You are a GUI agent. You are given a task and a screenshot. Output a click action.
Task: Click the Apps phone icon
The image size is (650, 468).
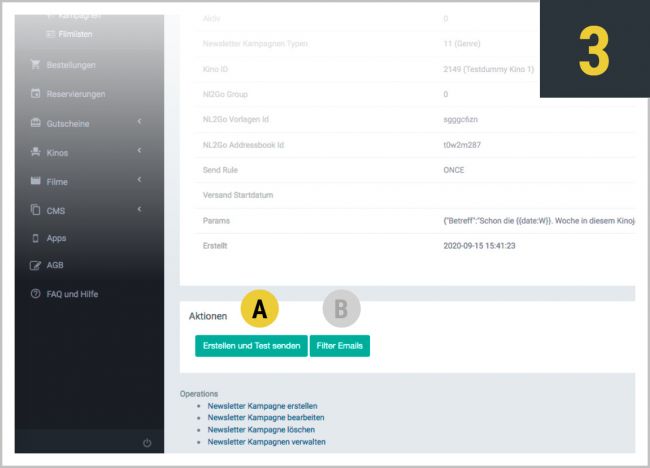tap(36, 238)
